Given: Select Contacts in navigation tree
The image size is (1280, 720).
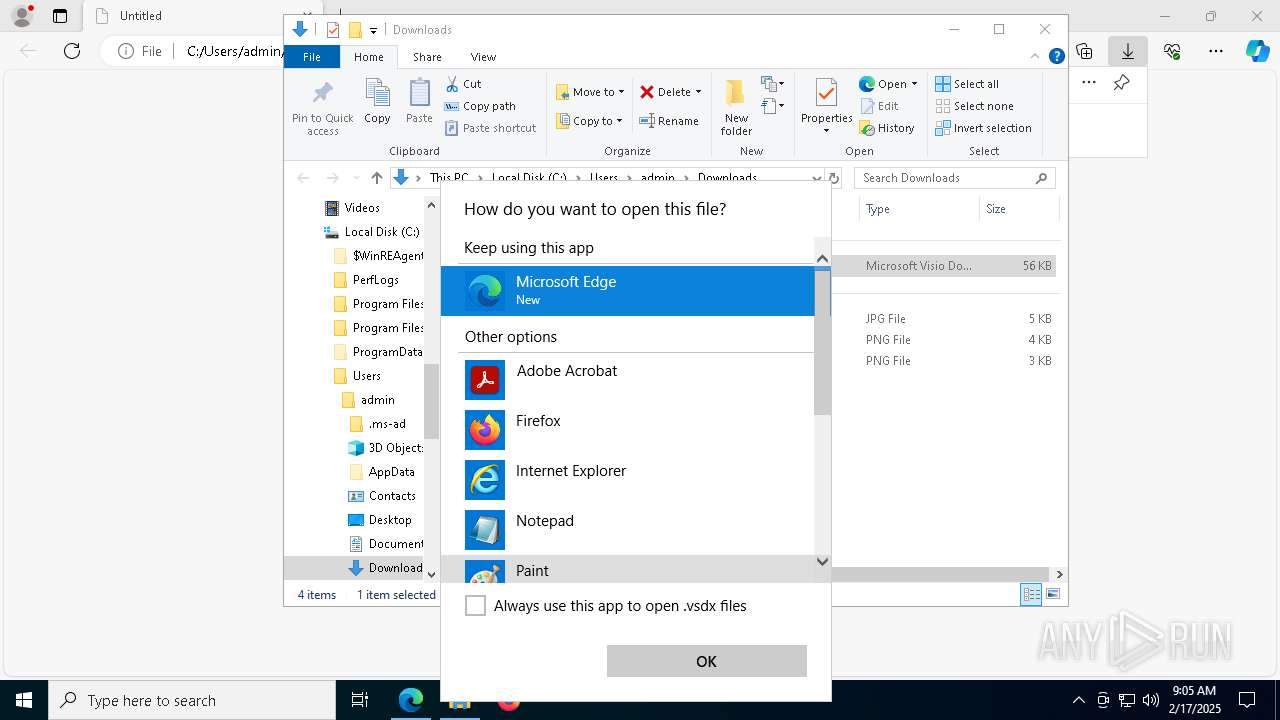Looking at the screenshot, I should tap(382, 496).
